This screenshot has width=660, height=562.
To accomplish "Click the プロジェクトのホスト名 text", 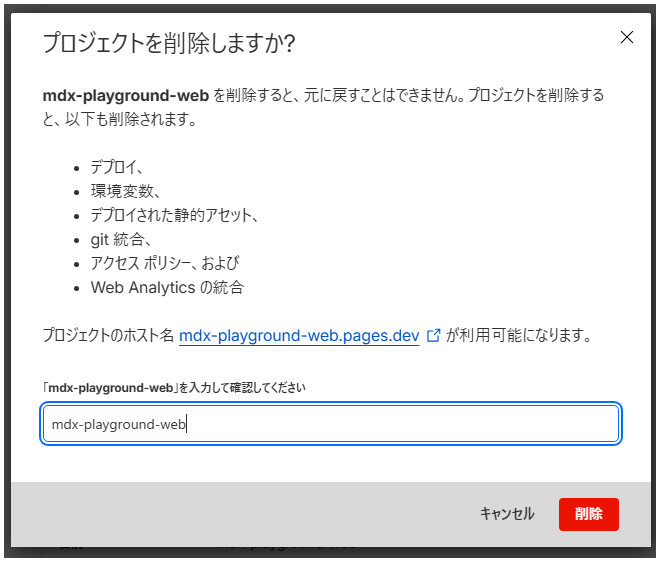I will (x=109, y=336).
